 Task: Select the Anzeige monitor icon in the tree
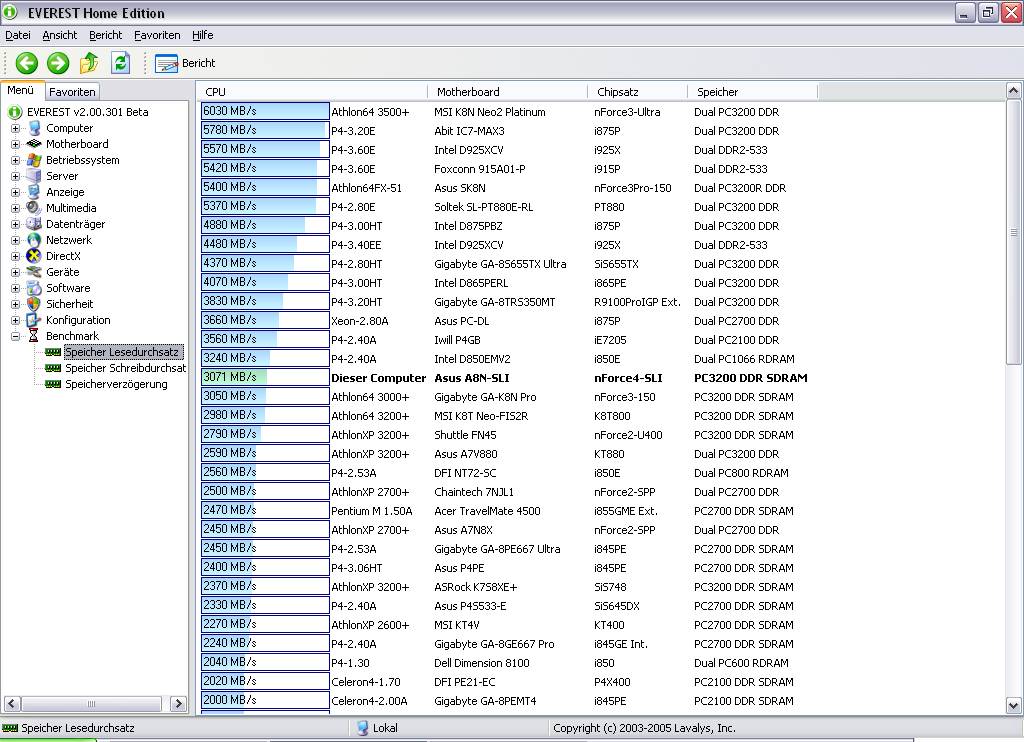[x=34, y=192]
